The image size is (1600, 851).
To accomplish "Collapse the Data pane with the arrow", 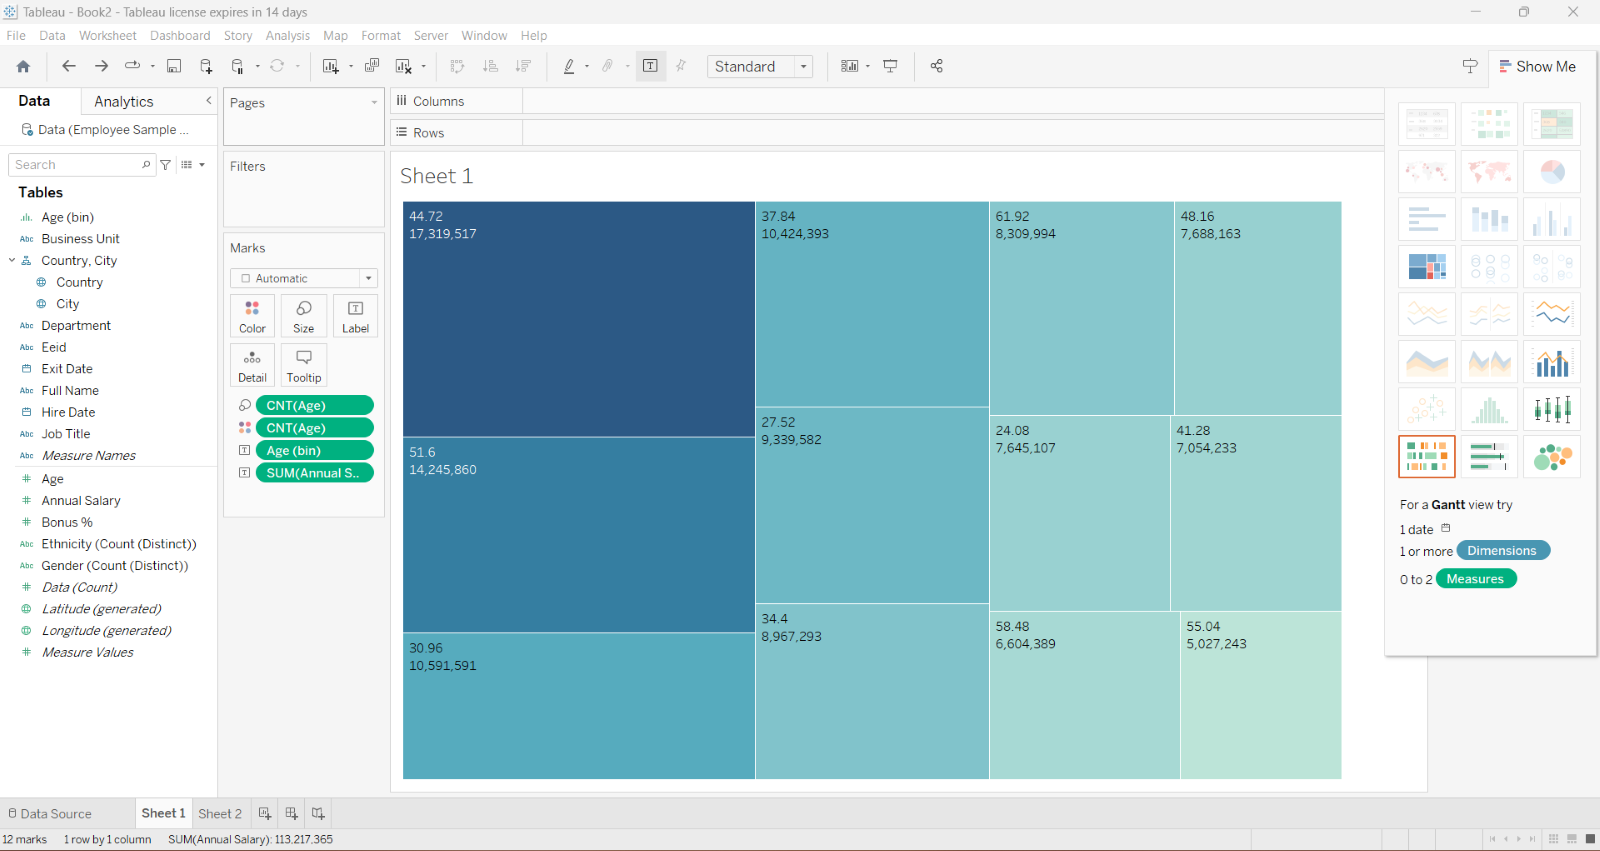I will pos(209,101).
